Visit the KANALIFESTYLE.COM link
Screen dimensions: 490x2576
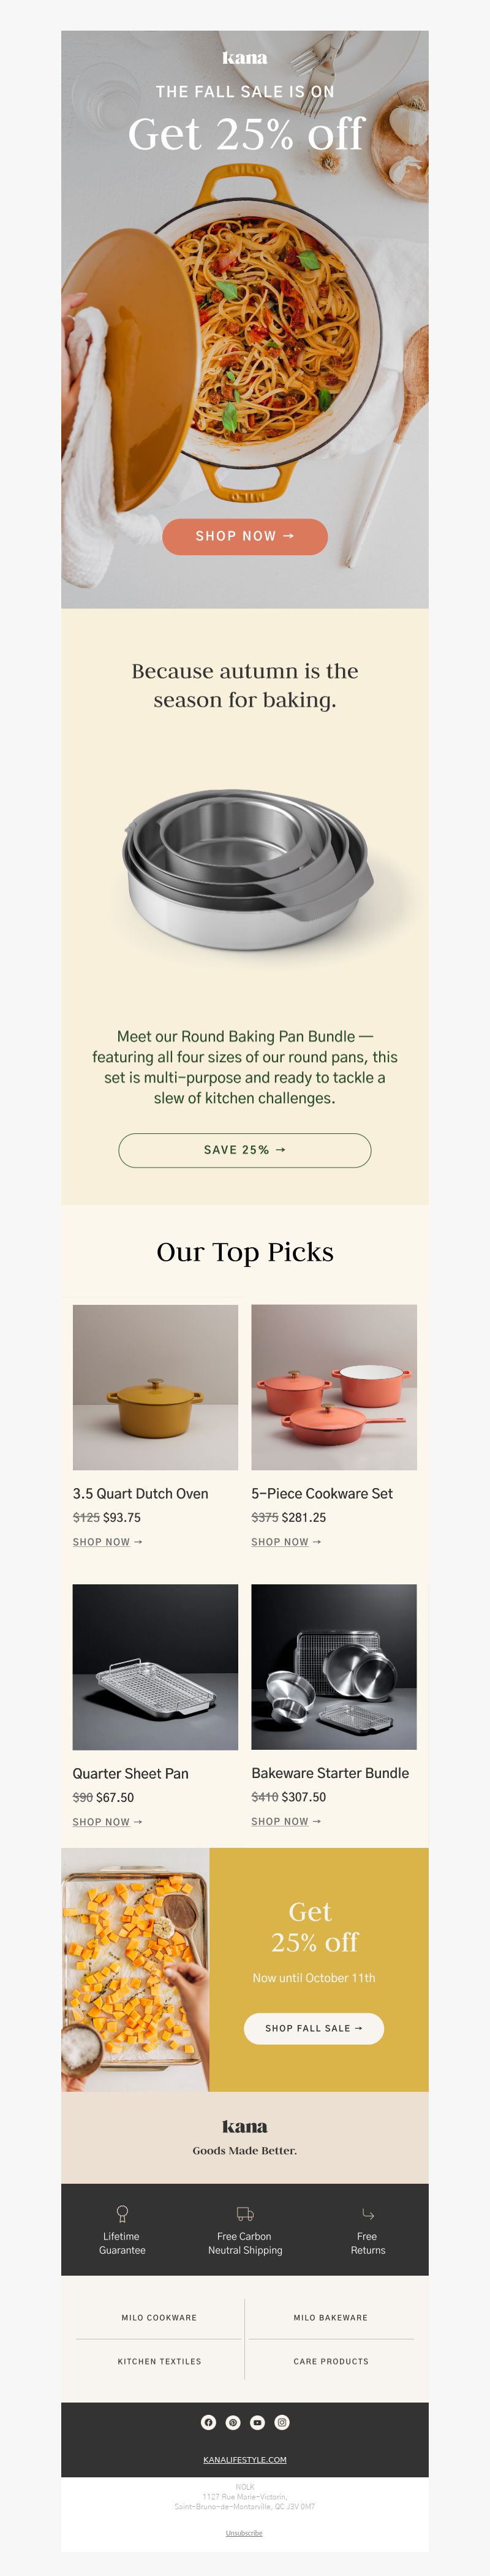(x=245, y=2459)
